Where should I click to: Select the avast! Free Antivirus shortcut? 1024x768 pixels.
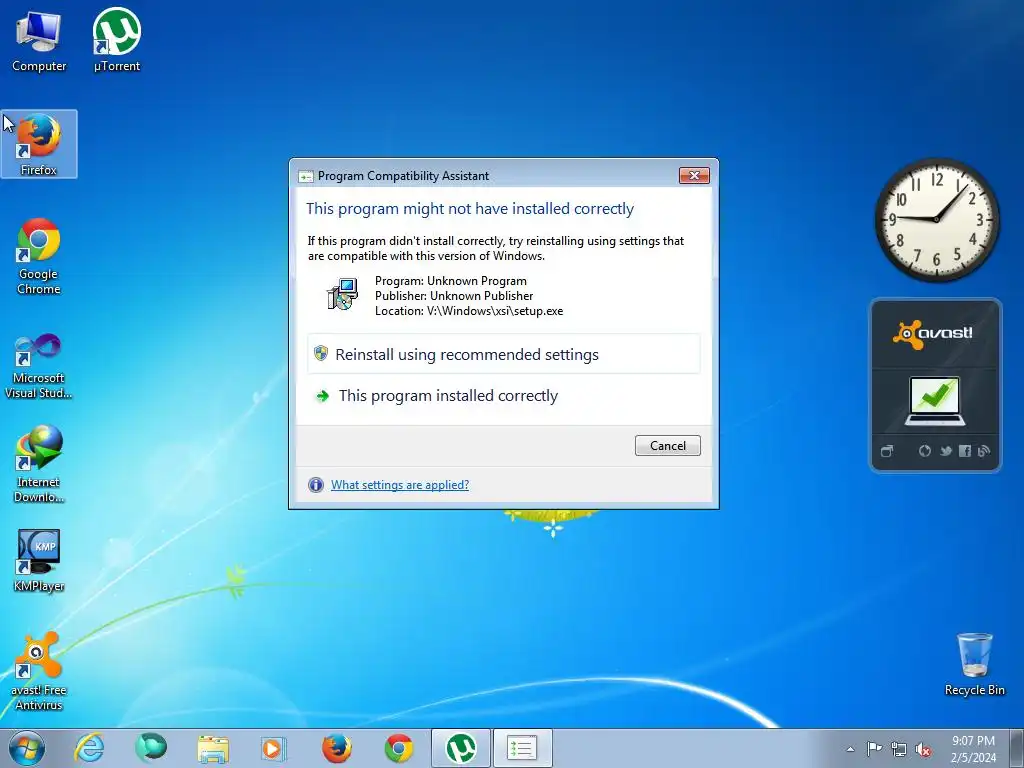(x=39, y=671)
